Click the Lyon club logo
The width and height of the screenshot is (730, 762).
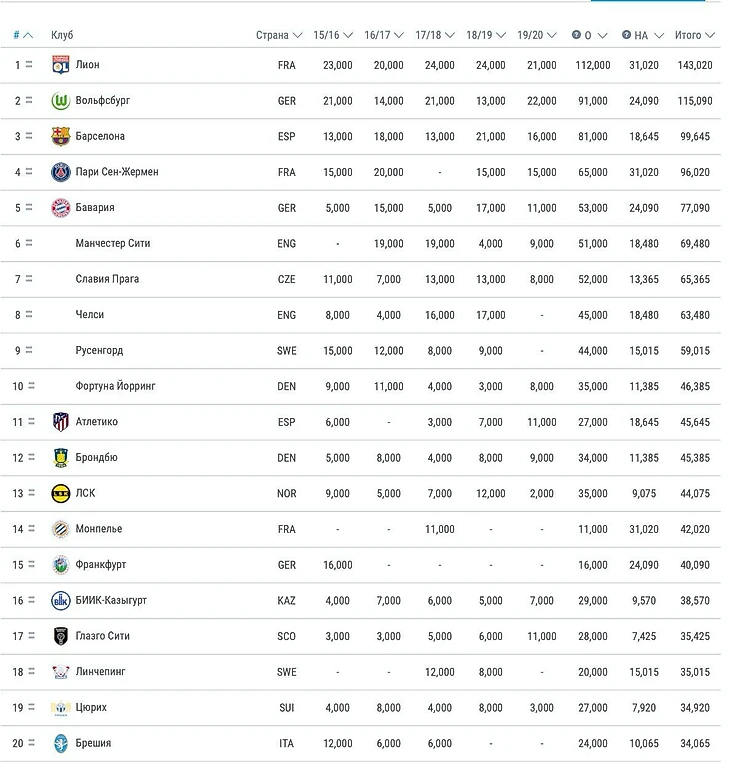(60, 65)
